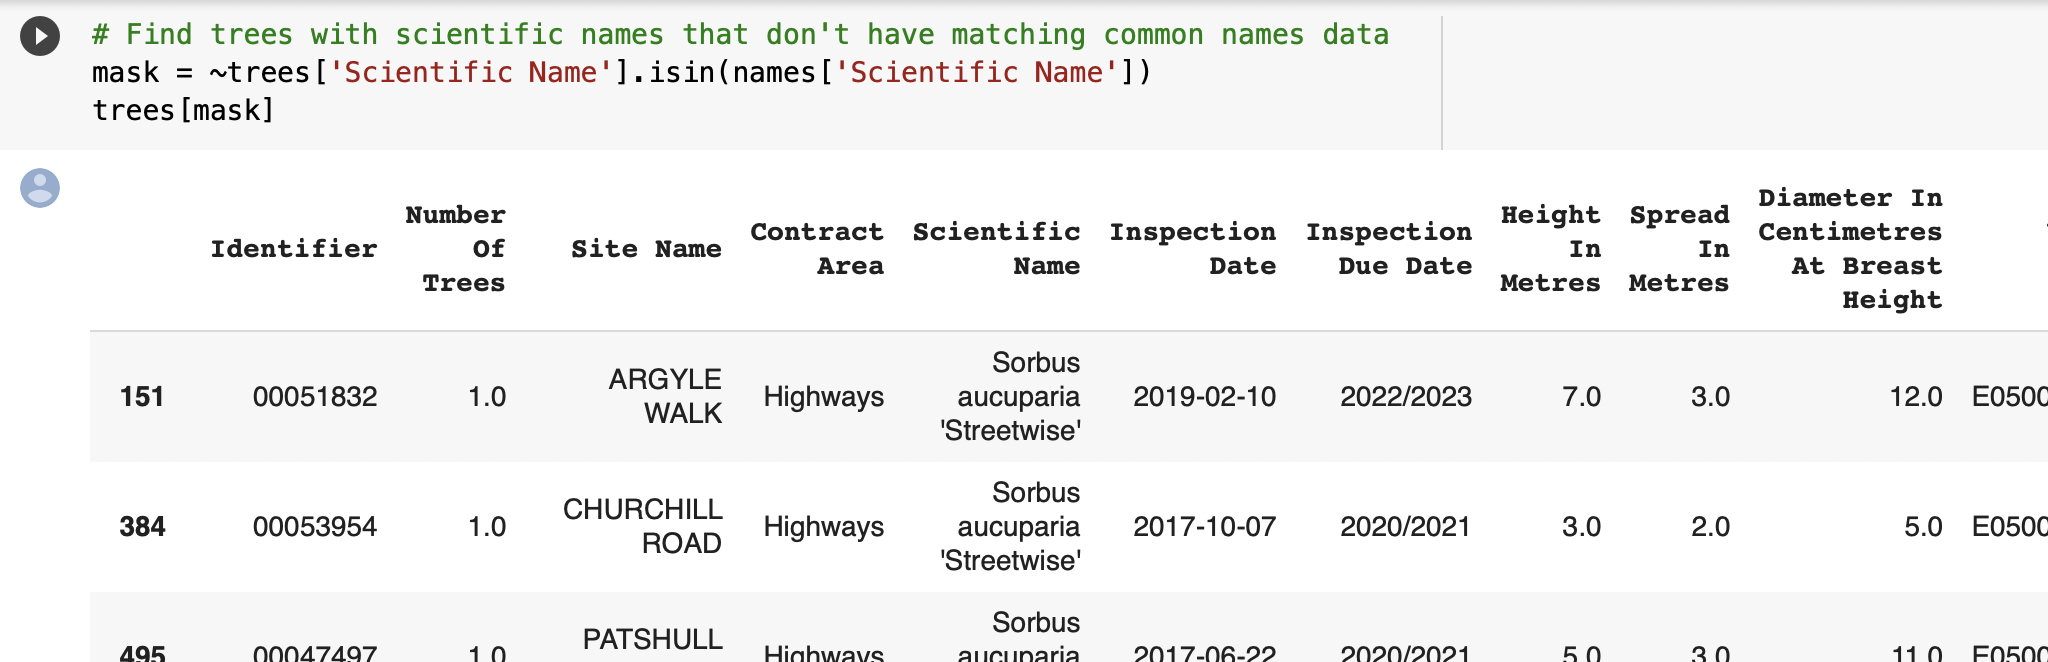The image size is (2048, 662).
Task: Click the CHURCHILL ROAD site name cell
Action: [642, 526]
